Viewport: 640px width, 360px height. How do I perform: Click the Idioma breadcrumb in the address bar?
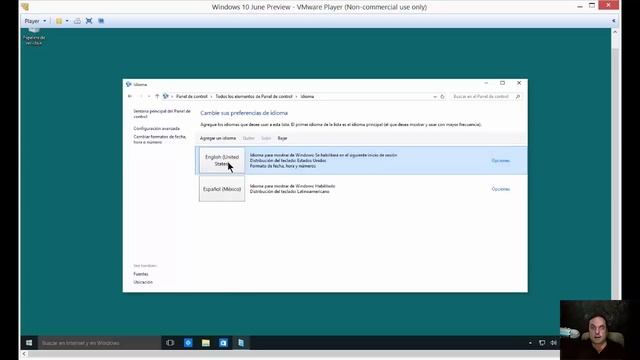click(307, 97)
